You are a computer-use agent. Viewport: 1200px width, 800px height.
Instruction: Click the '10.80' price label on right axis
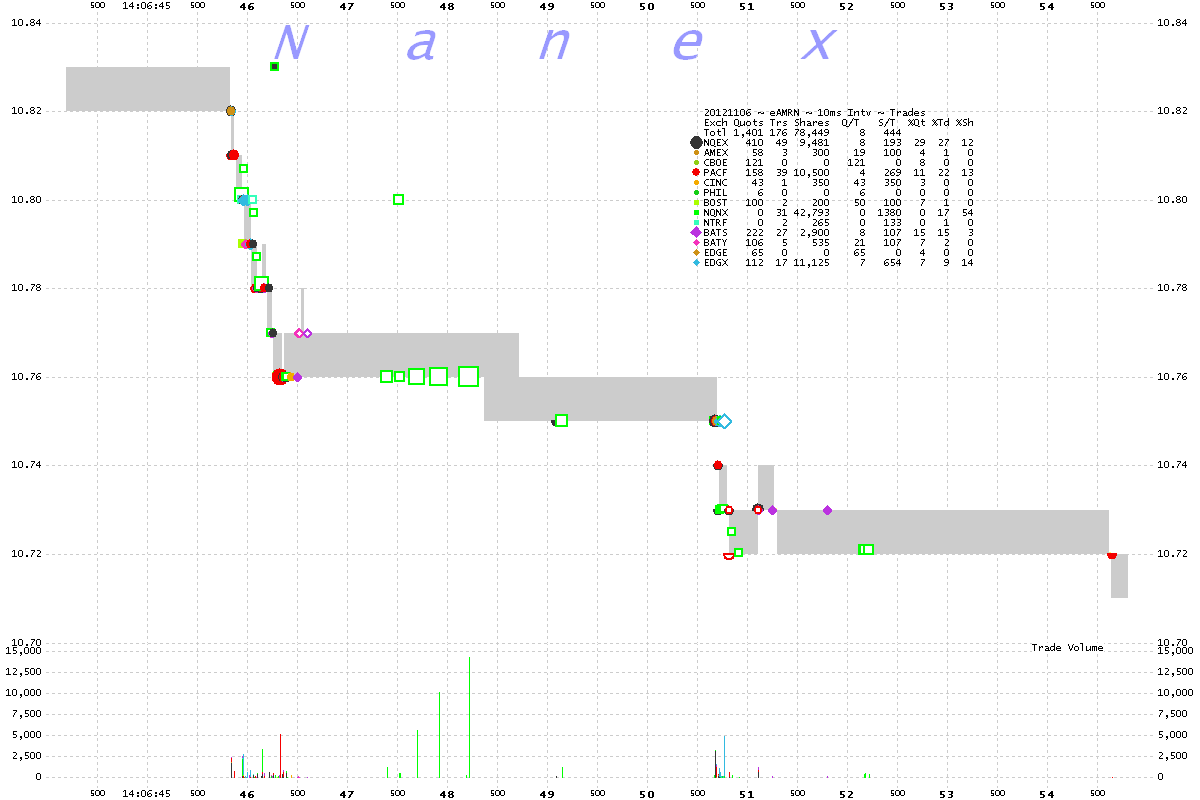point(1171,200)
